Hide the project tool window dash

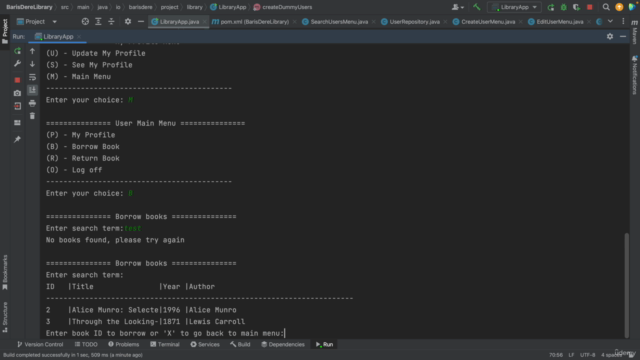(x=141, y=21)
